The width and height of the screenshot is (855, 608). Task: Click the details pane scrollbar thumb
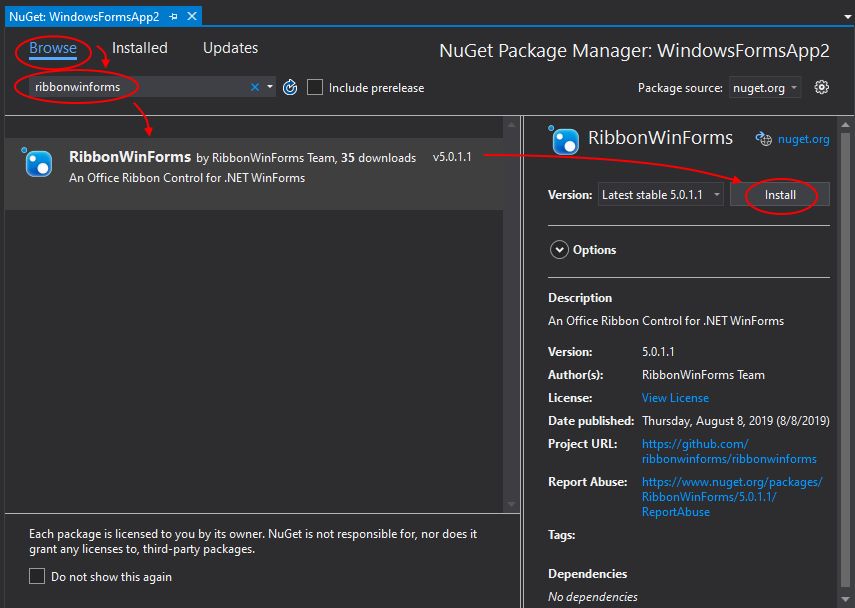[x=846, y=357]
